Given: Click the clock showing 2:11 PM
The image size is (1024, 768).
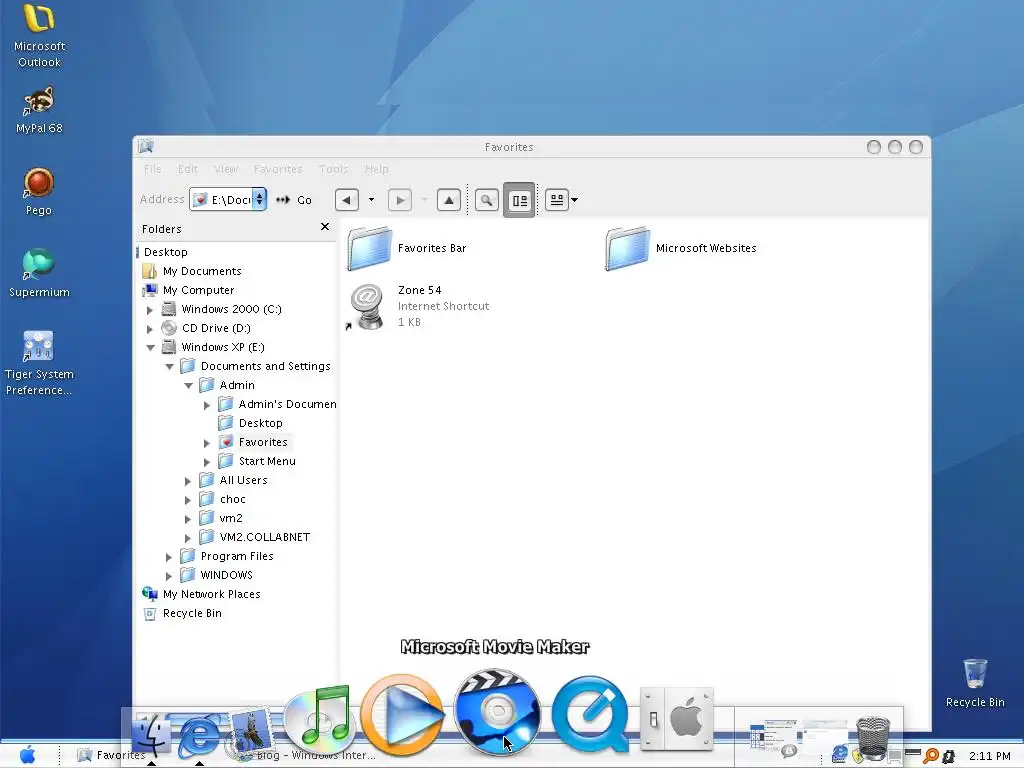Looking at the screenshot, I should [x=989, y=756].
